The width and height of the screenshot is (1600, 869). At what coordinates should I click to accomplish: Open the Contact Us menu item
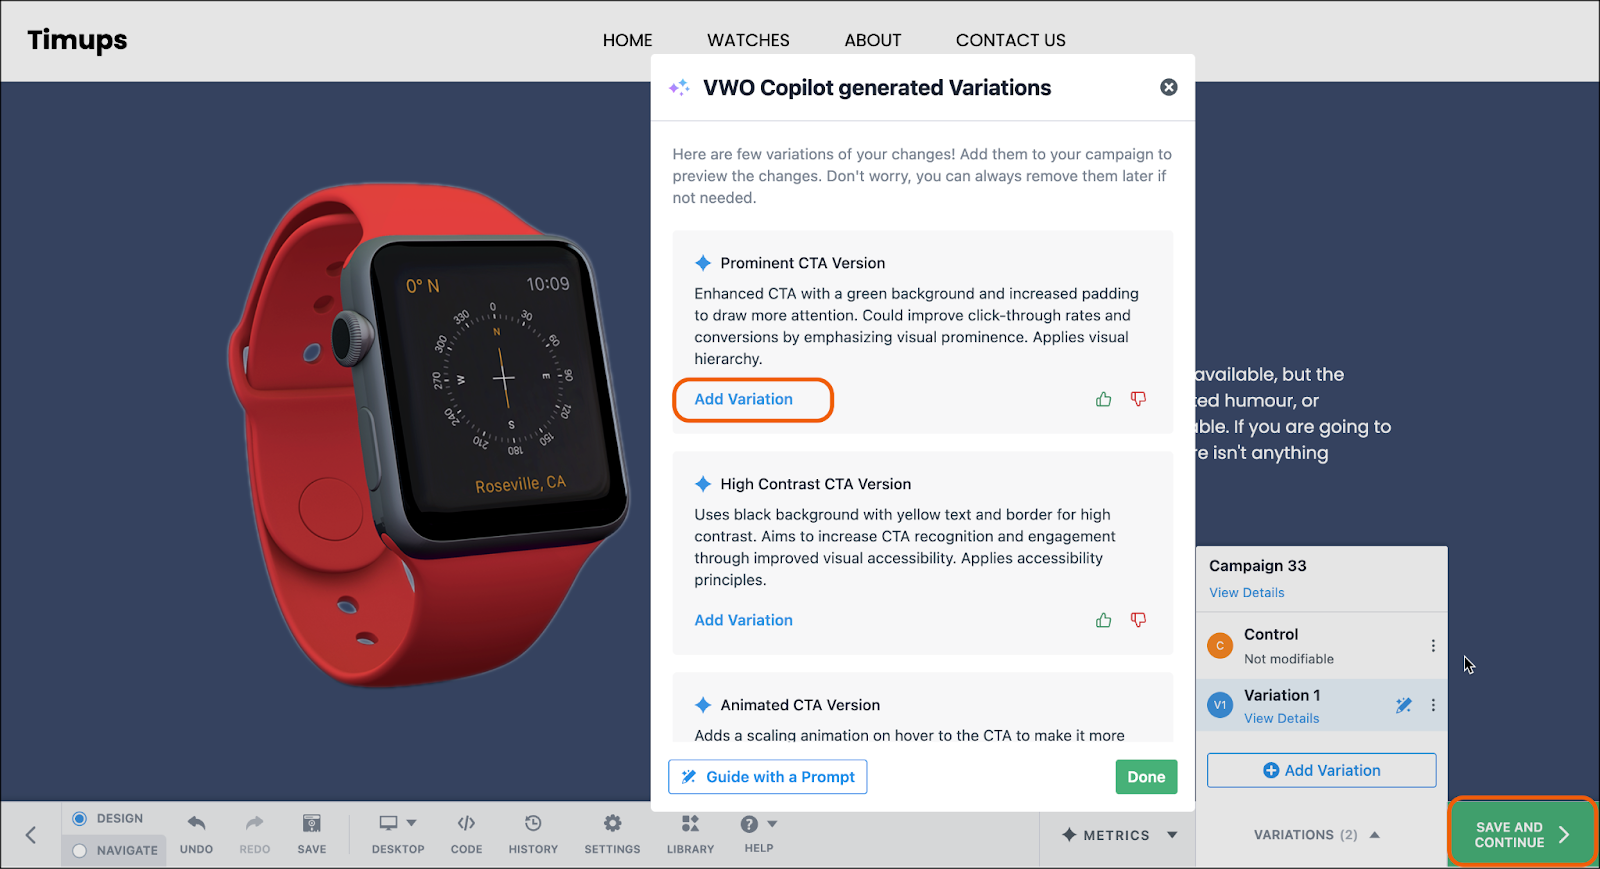tap(1010, 40)
